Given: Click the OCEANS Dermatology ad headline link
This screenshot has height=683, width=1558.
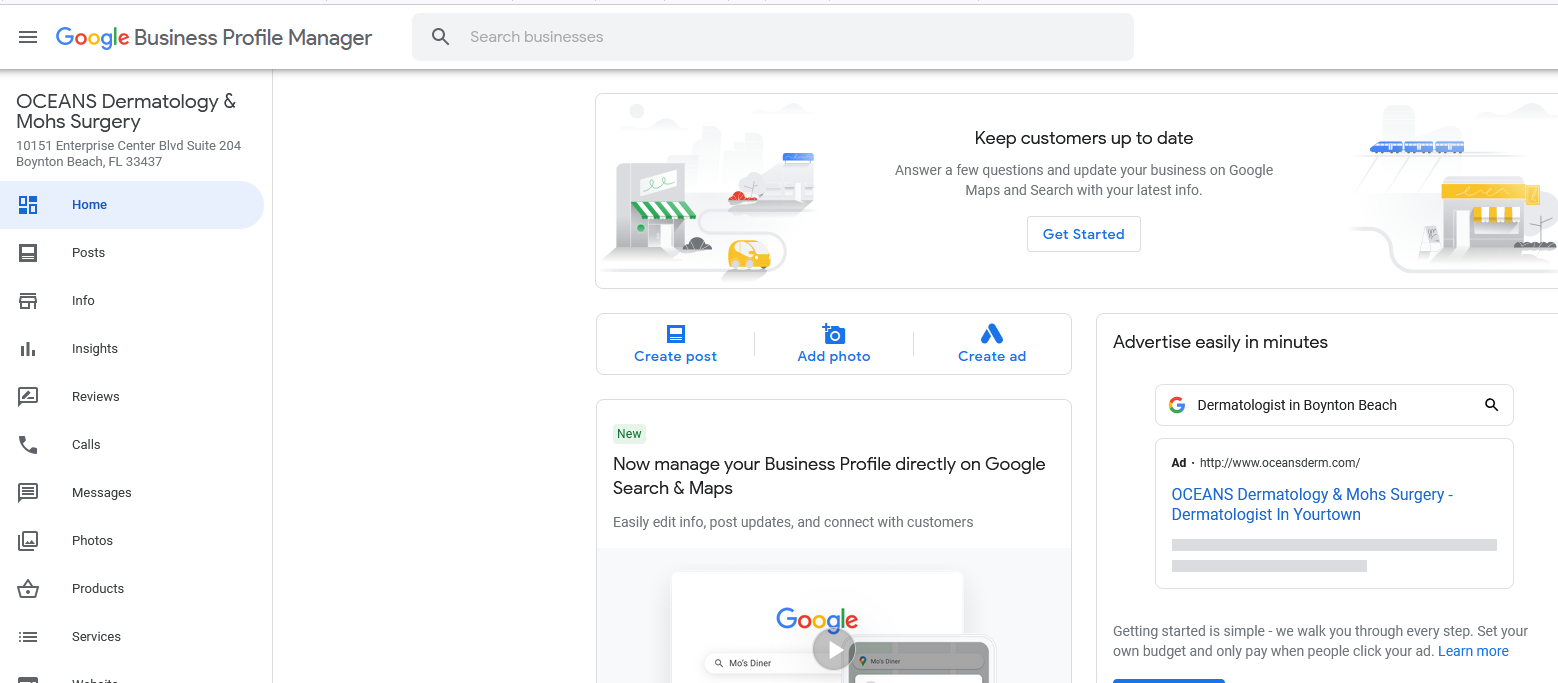Looking at the screenshot, I should [1312, 504].
